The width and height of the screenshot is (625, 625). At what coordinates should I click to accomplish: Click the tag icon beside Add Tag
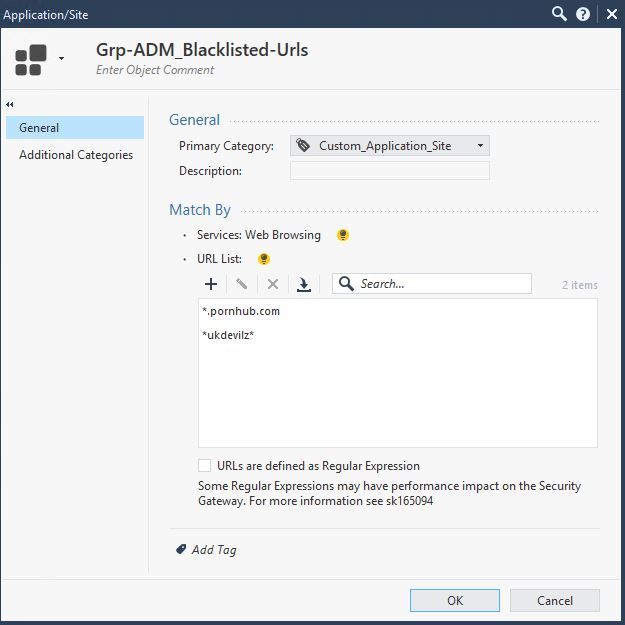click(x=180, y=549)
